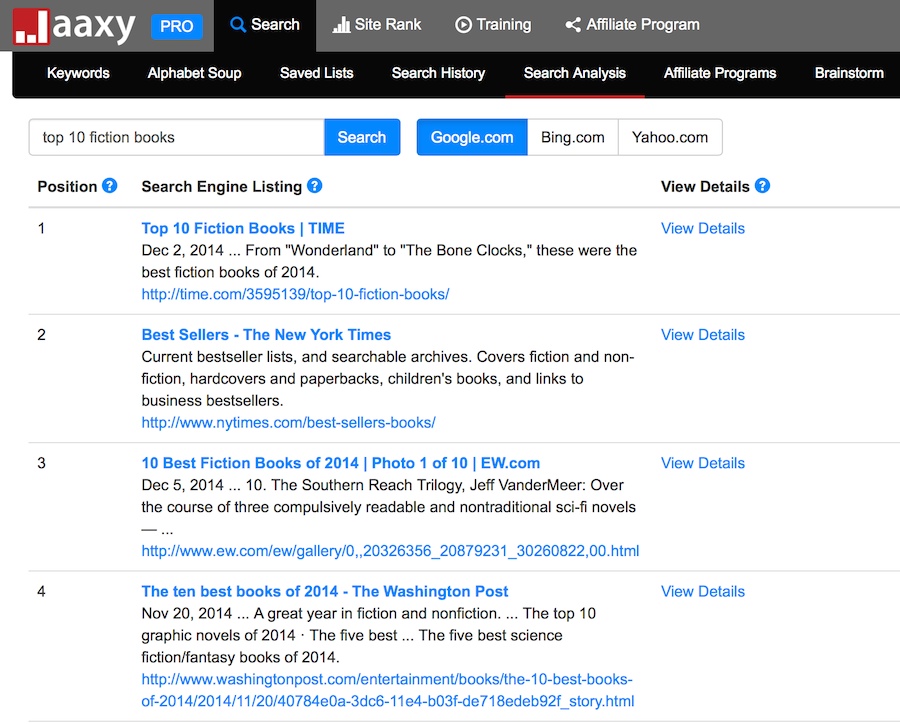Click the keyword search input field
The image size is (900, 724).
177,137
